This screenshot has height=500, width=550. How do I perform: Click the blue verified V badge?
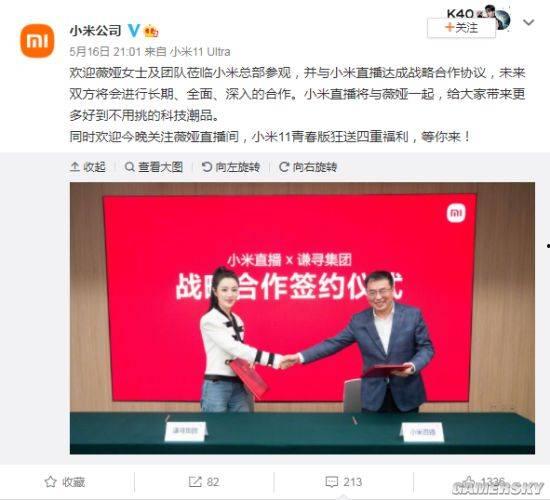[134, 31]
